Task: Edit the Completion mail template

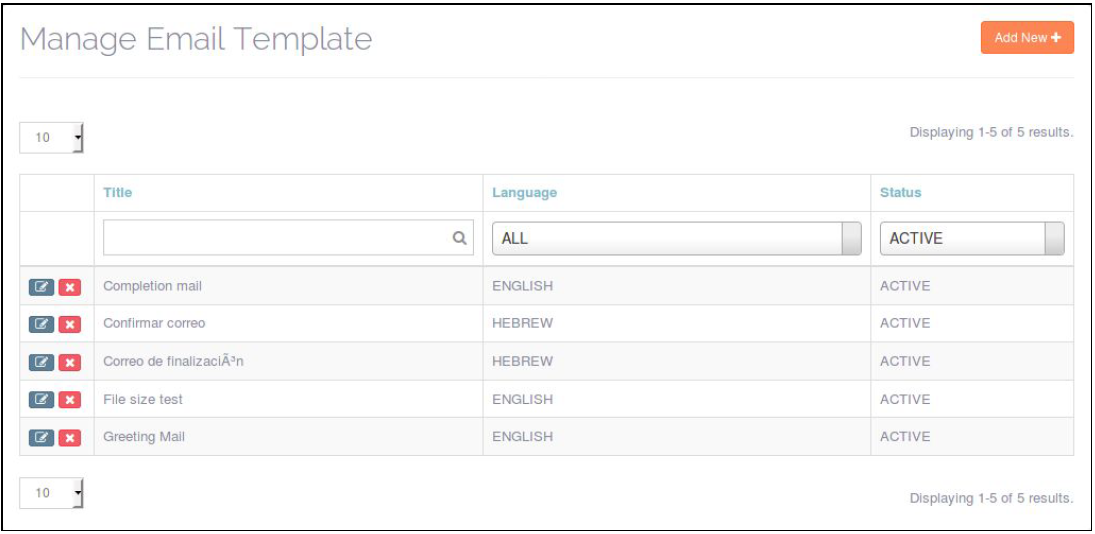Action: tap(41, 287)
